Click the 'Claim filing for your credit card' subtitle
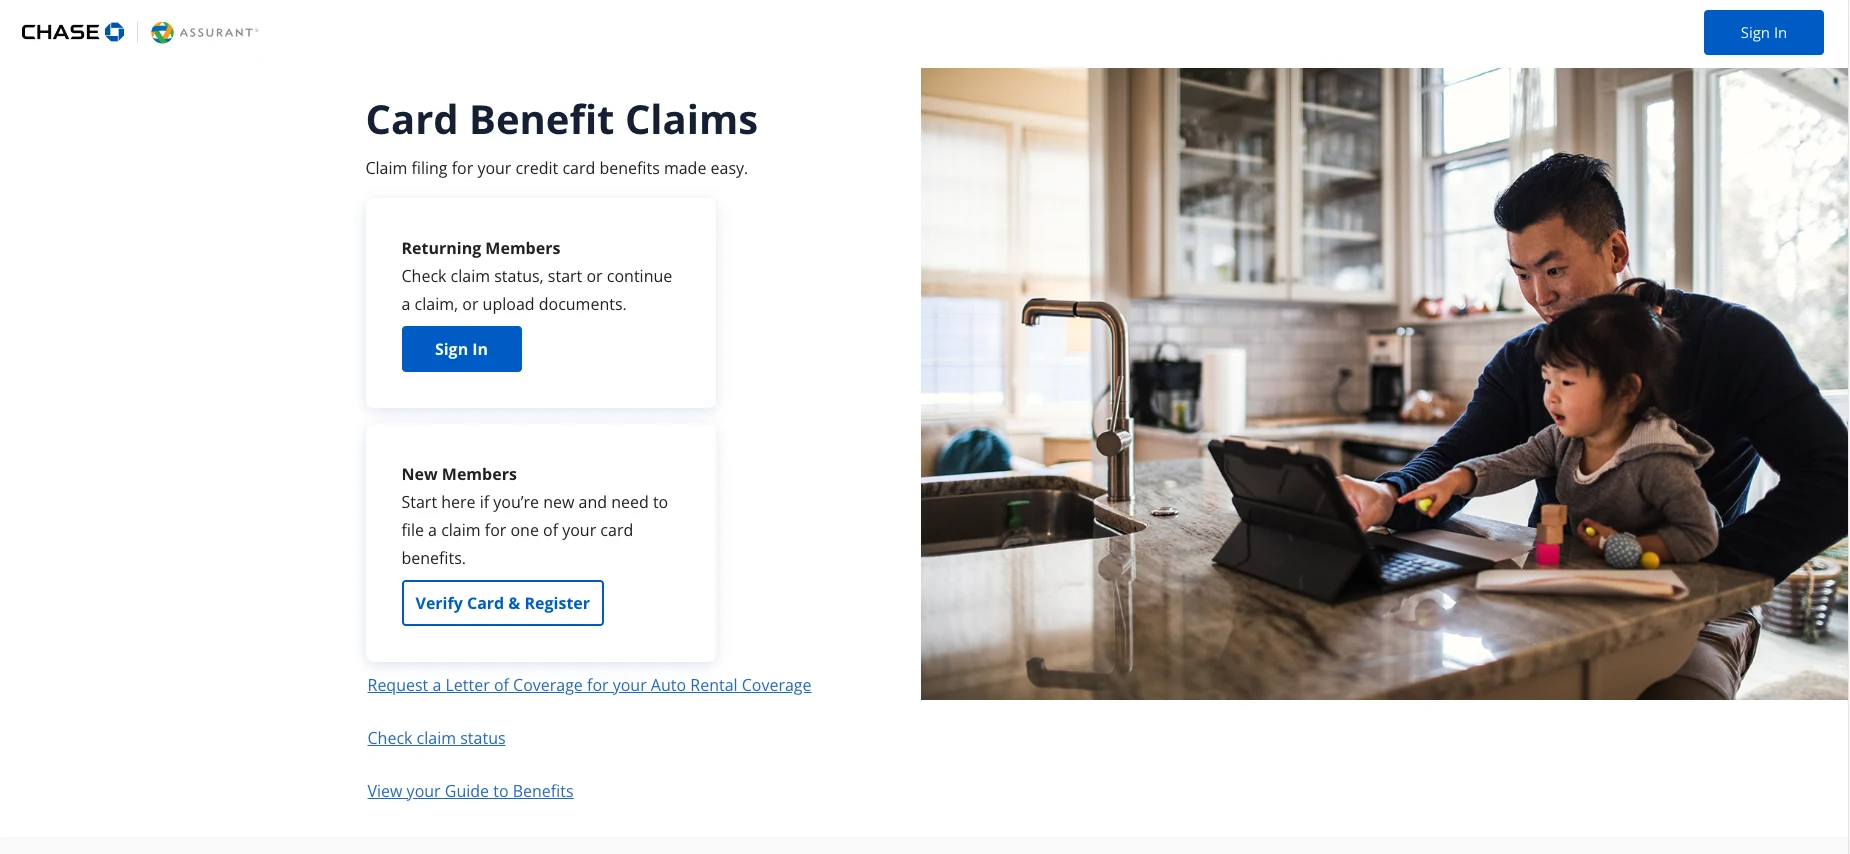 click(x=556, y=168)
